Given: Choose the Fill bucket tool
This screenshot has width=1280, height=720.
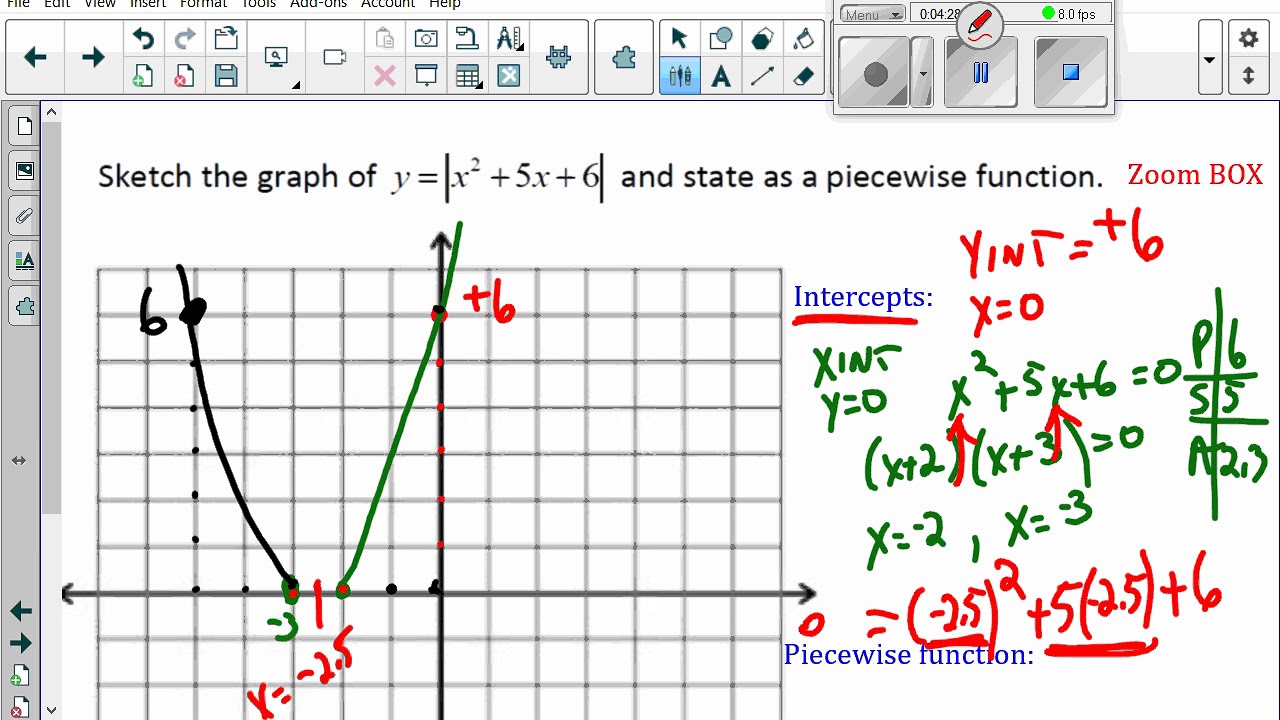Looking at the screenshot, I should (804, 39).
